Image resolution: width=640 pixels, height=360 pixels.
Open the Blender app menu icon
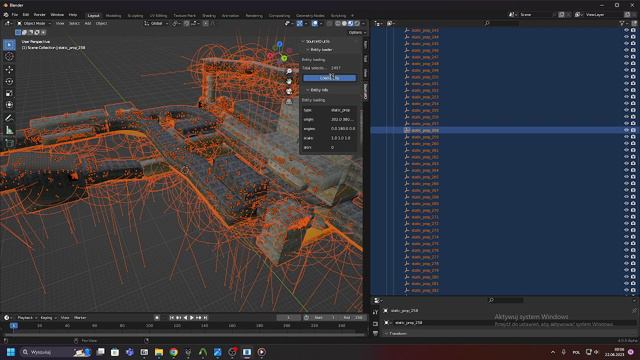(x=6, y=15)
